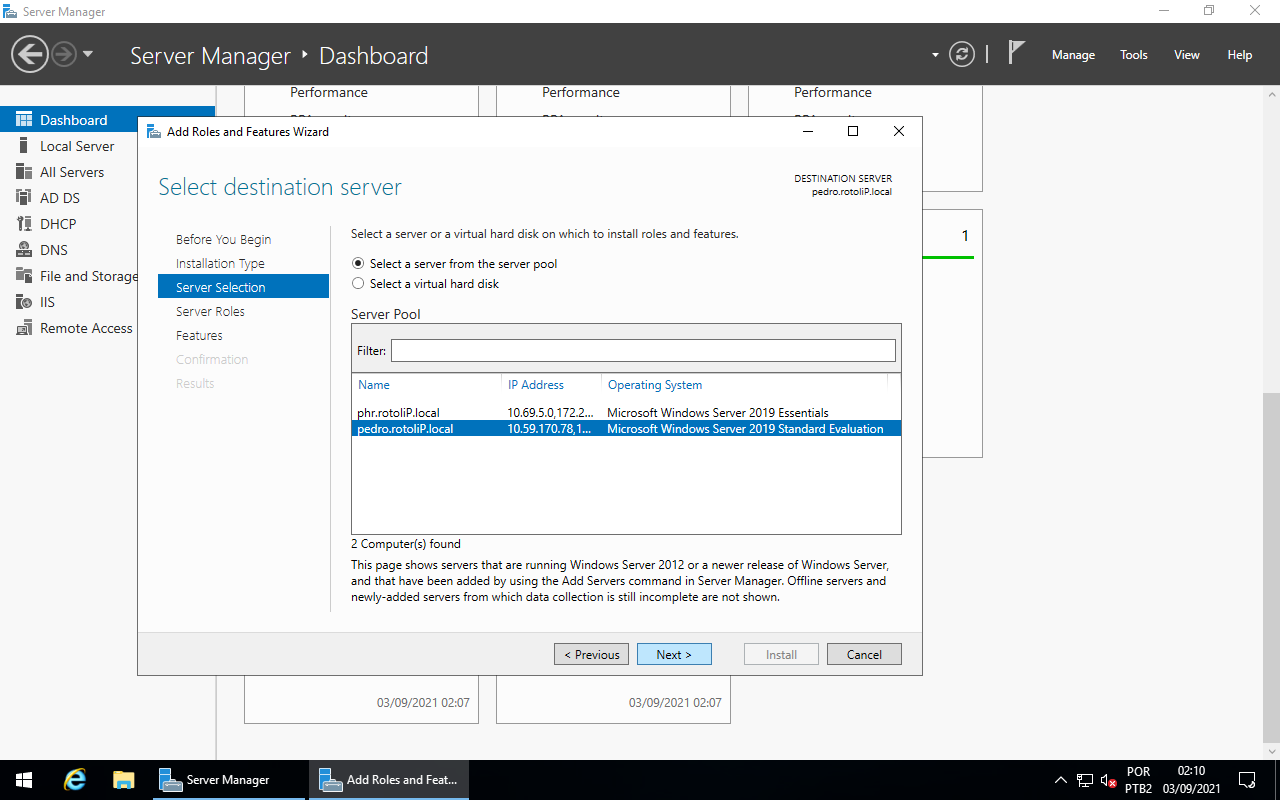Open the AD DS sidebar icon
Viewport: 1280px width, 800px height.
24,198
